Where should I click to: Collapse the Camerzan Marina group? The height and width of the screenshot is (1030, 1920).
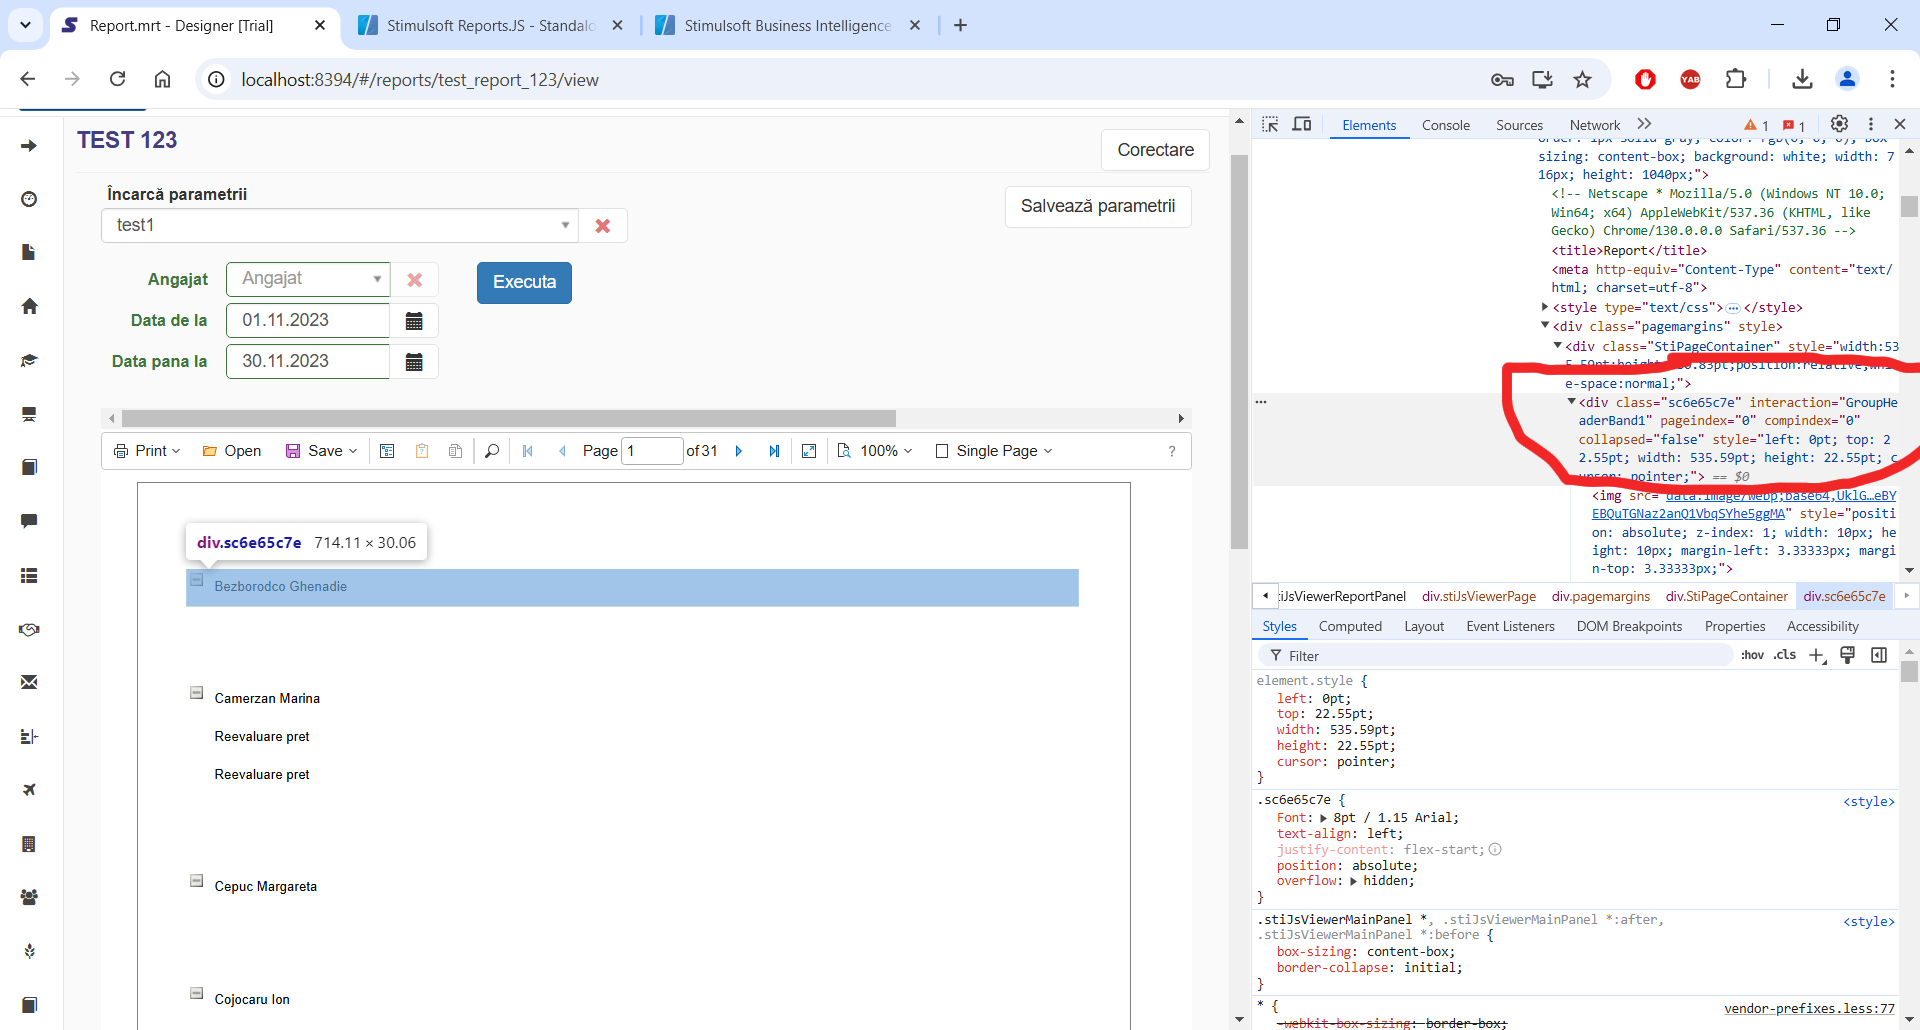(197, 693)
